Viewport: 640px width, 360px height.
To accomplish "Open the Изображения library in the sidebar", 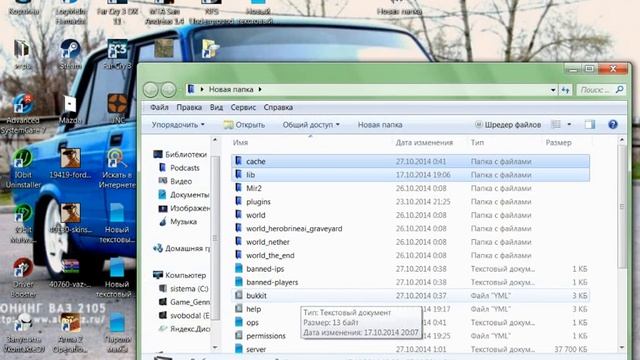I will pyautogui.click(x=184, y=208).
